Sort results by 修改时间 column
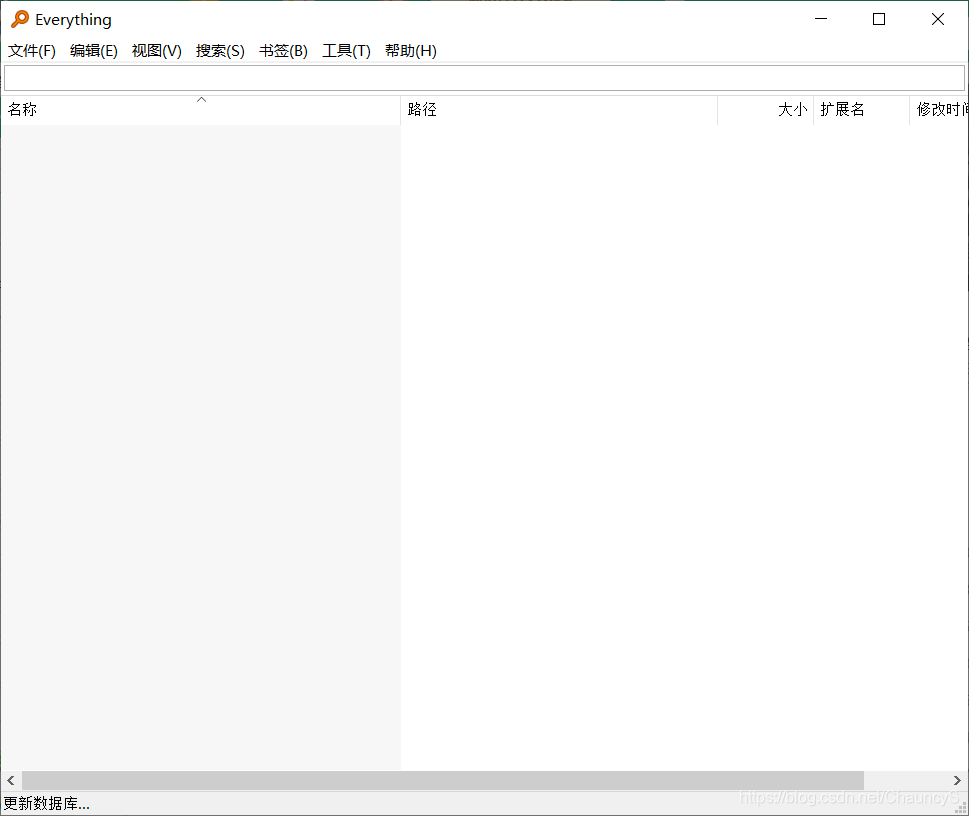Screen dimensions: 969x816 939,110
